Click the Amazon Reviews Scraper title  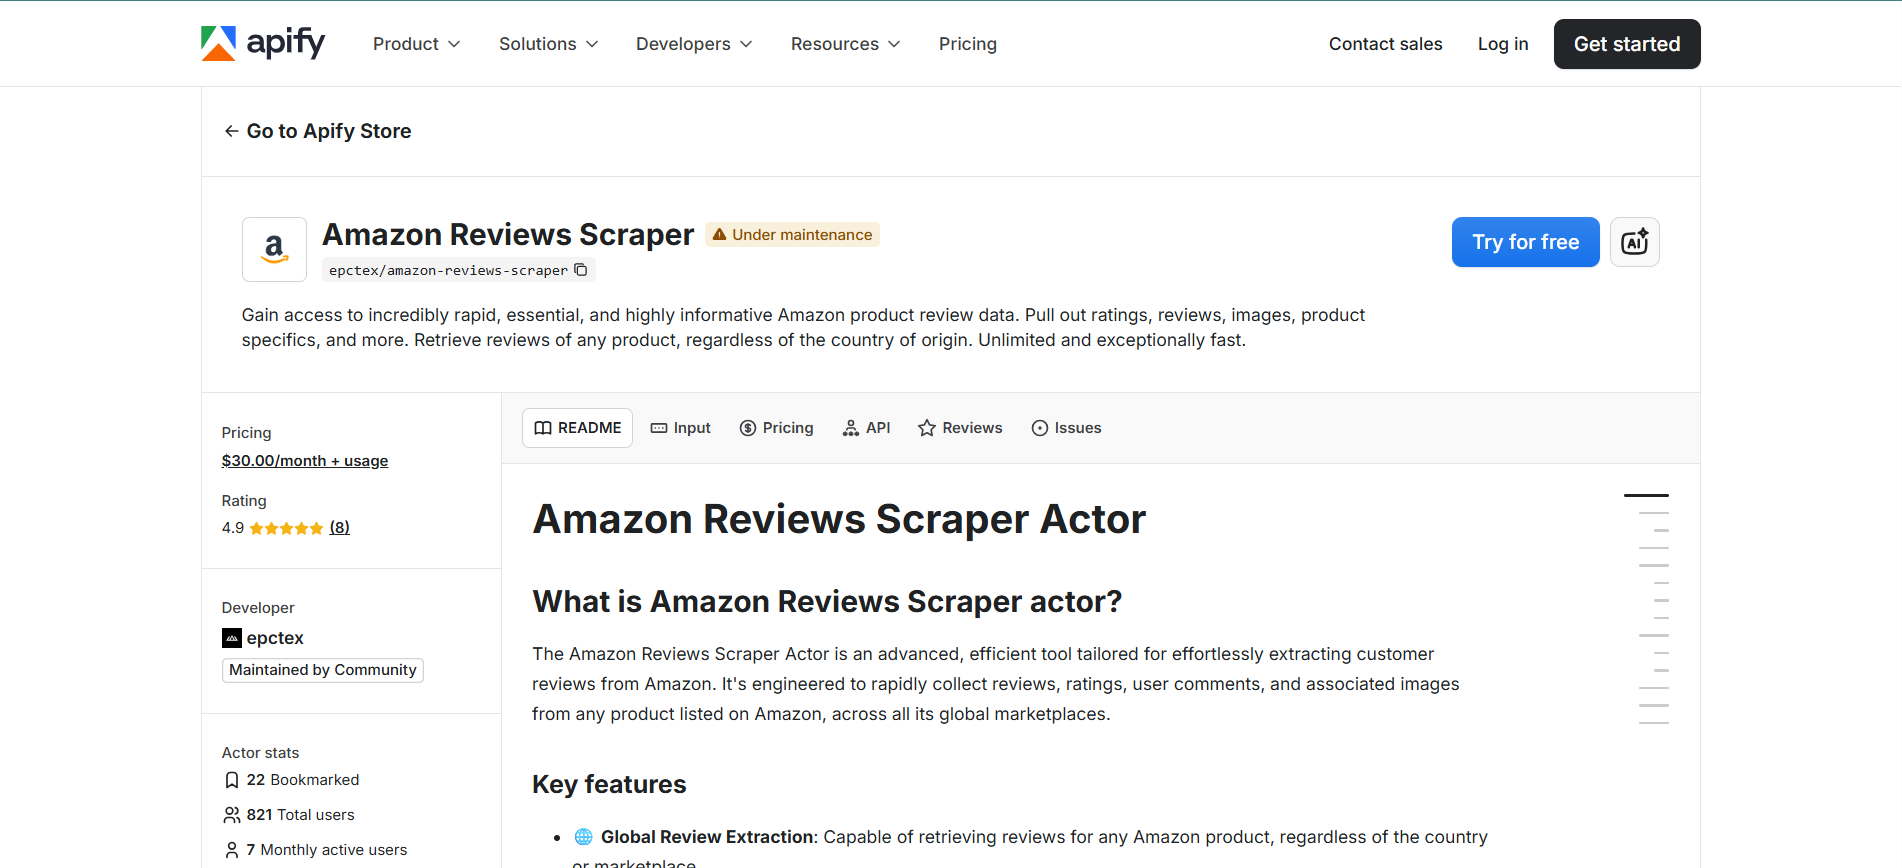click(x=508, y=234)
